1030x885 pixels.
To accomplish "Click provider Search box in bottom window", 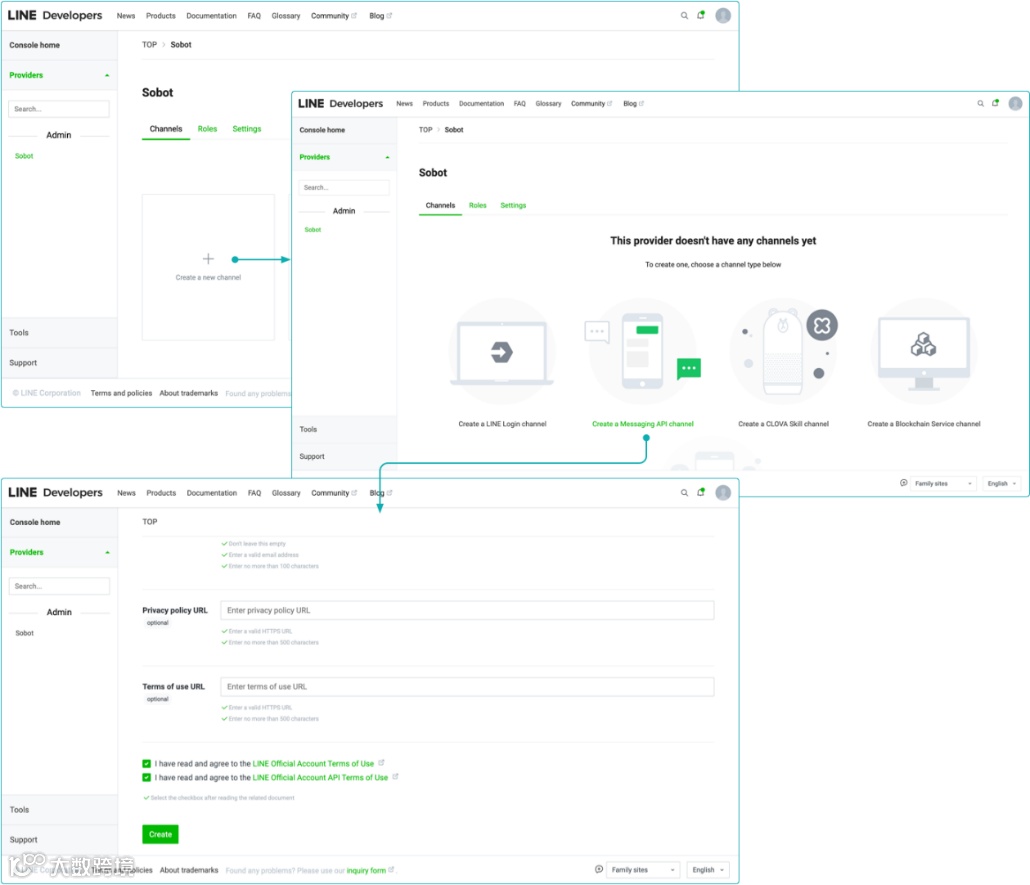I will click(59, 586).
